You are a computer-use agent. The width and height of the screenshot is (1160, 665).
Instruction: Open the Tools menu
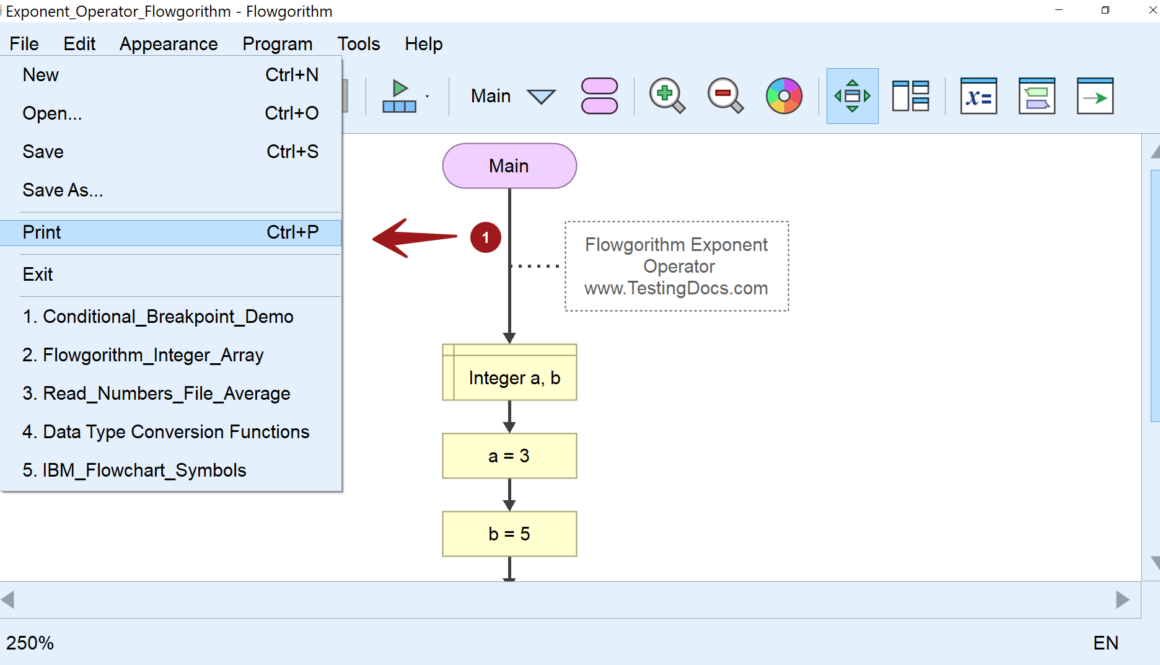tap(359, 44)
